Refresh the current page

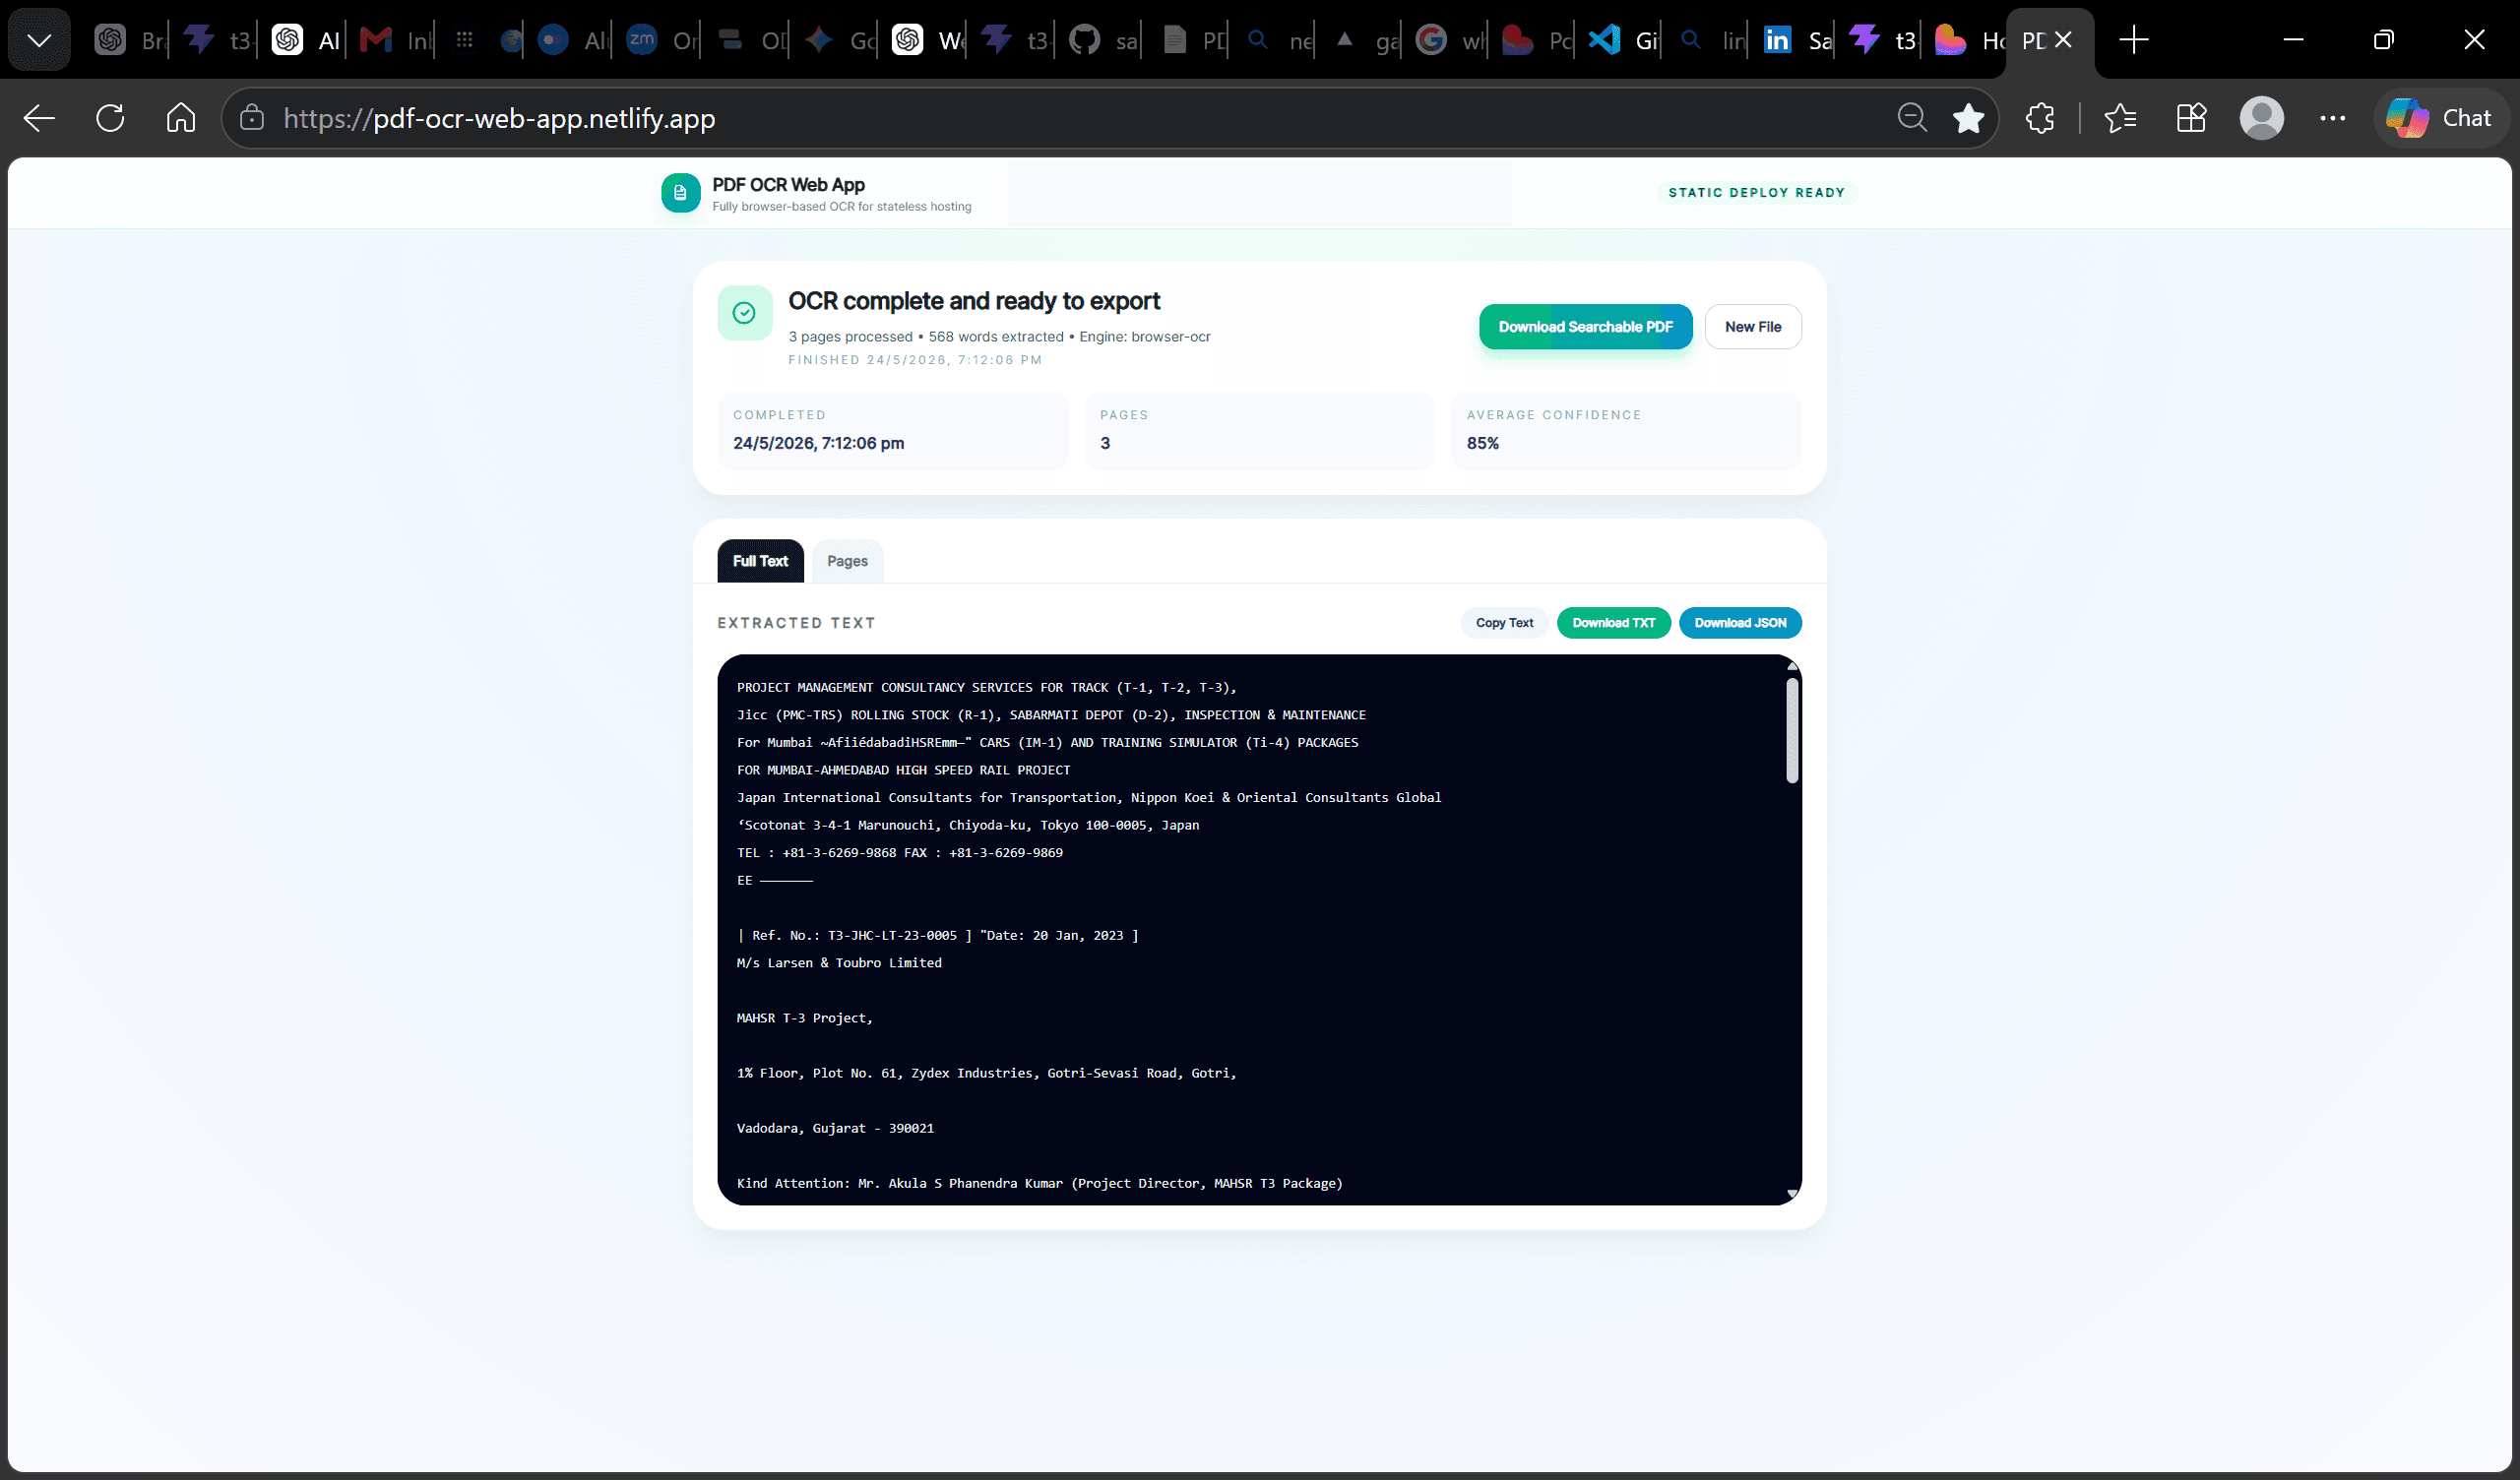(x=110, y=118)
